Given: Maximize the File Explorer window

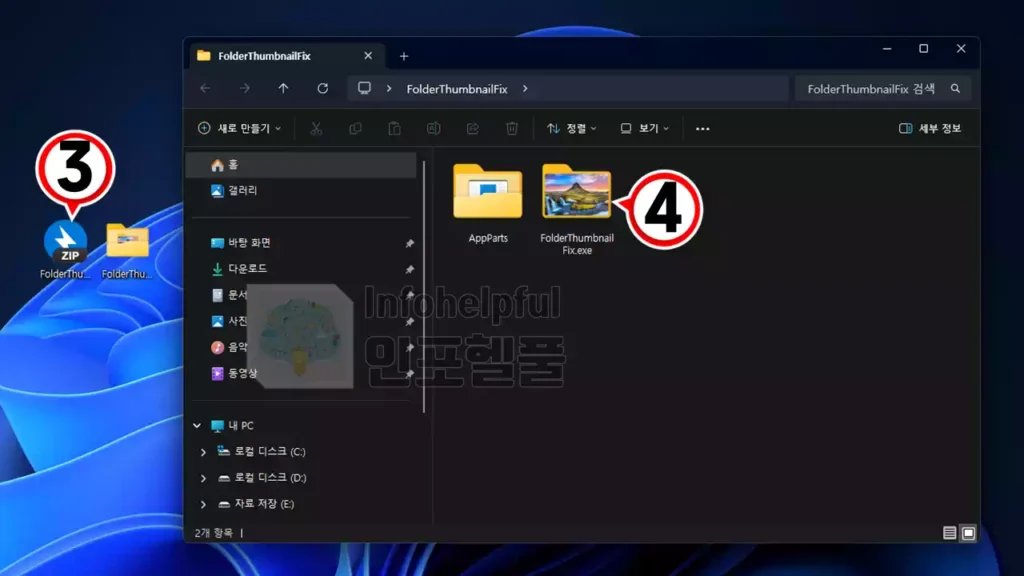Looking at the screenshot, I should tap(923, 49).
